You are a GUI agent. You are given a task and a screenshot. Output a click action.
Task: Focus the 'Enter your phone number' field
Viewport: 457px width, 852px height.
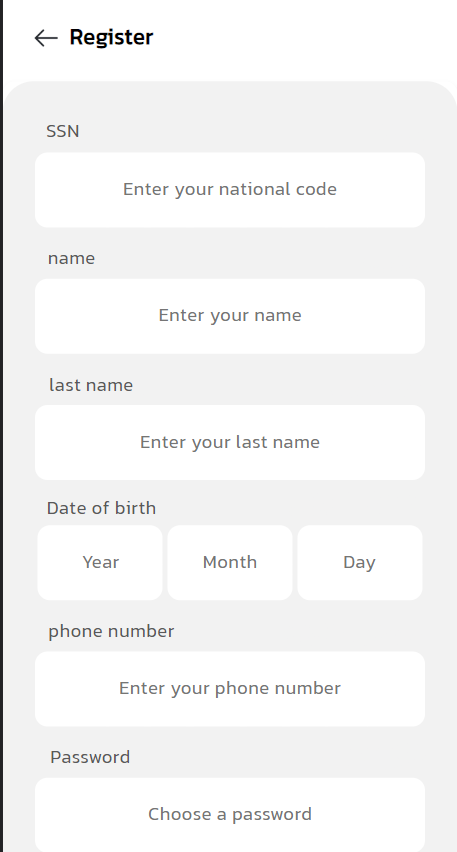pos(230,689)
